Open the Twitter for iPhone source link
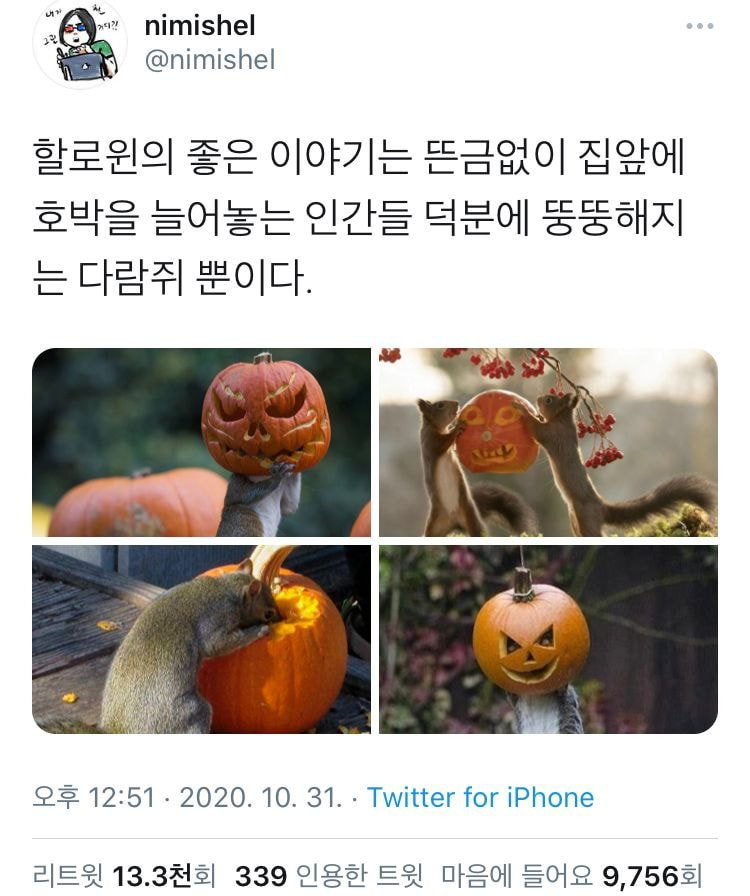 pos(480,797)
